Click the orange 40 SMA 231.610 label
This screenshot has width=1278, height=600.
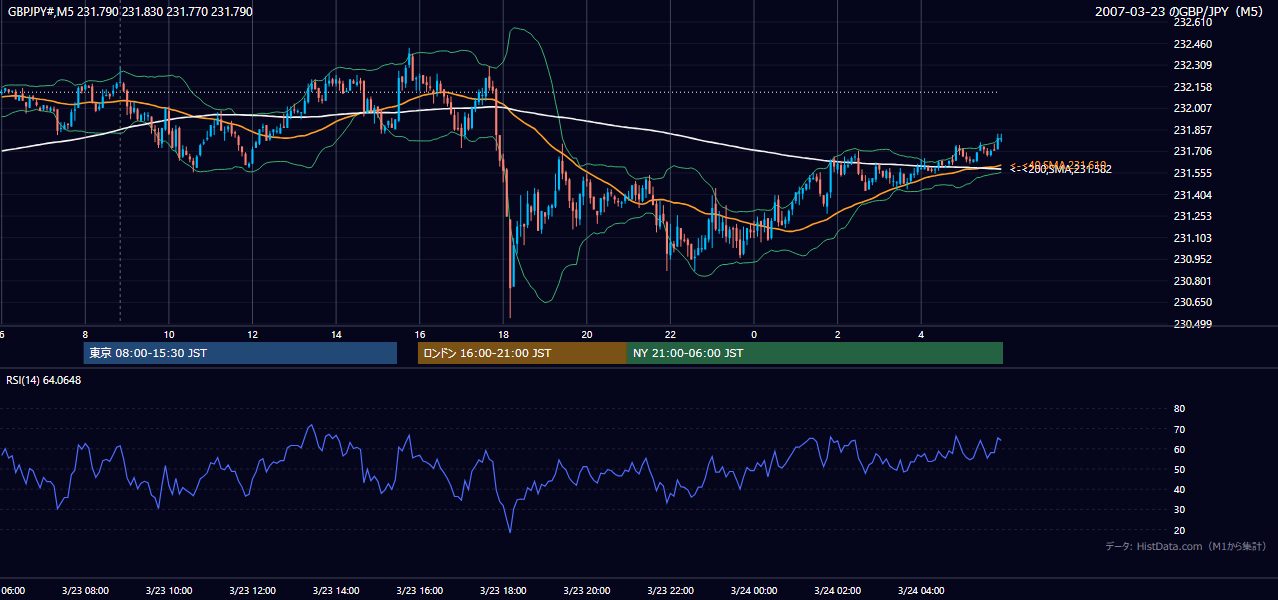1059,164
